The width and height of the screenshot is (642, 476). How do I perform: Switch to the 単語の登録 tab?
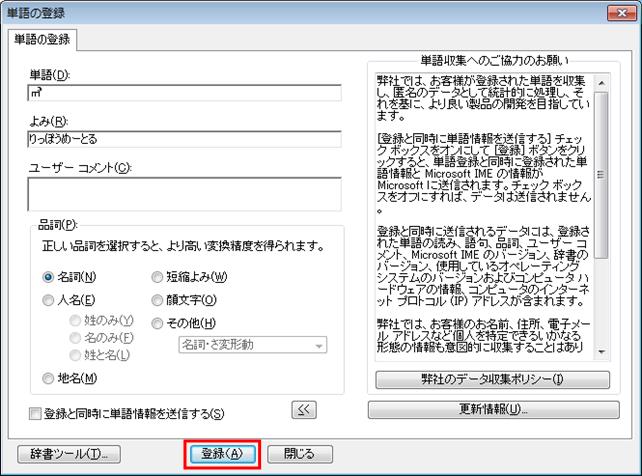pos(42,40)
